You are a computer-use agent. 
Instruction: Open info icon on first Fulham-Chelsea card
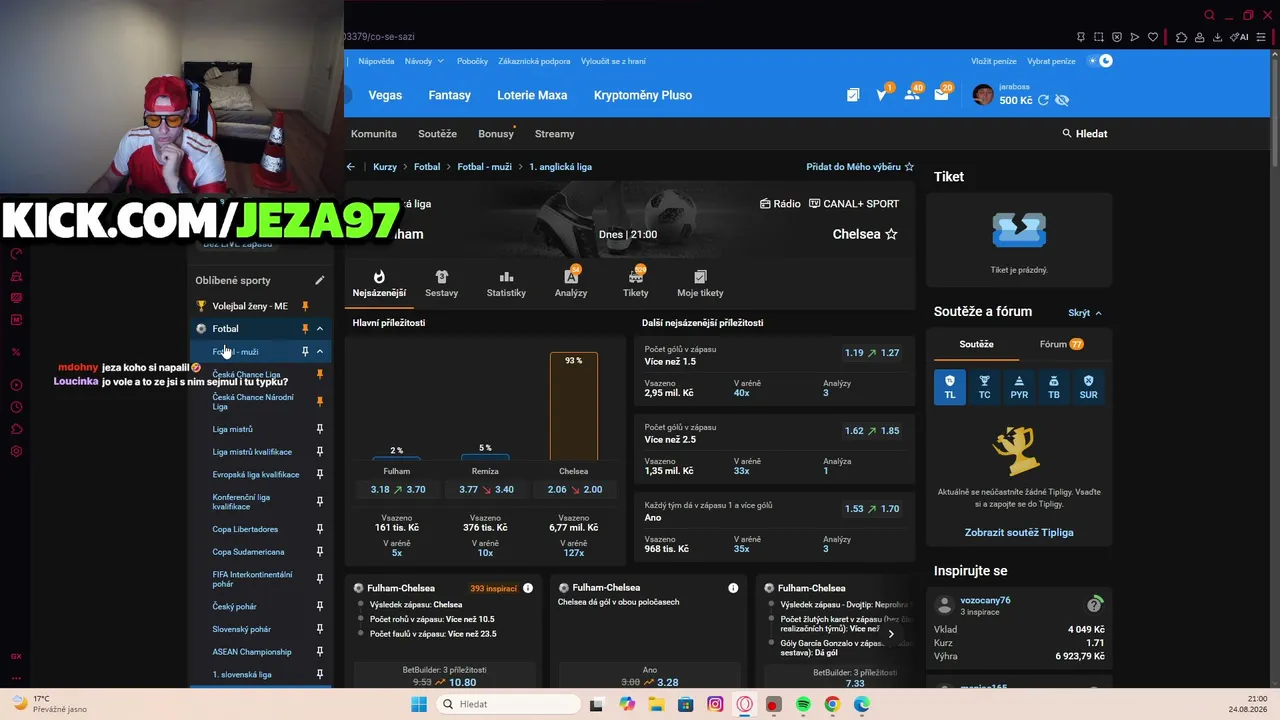[528, 588]
